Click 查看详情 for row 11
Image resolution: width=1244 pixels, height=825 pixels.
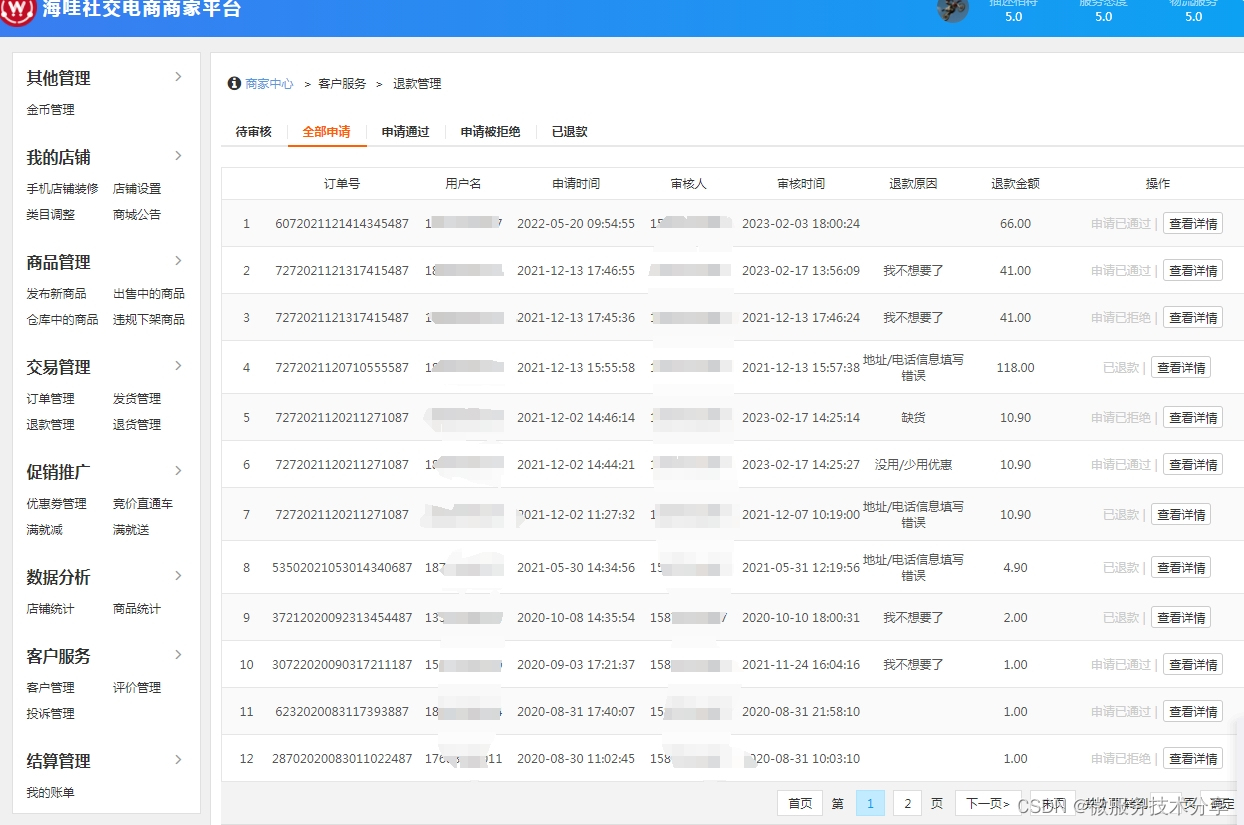click(1193, 712)
